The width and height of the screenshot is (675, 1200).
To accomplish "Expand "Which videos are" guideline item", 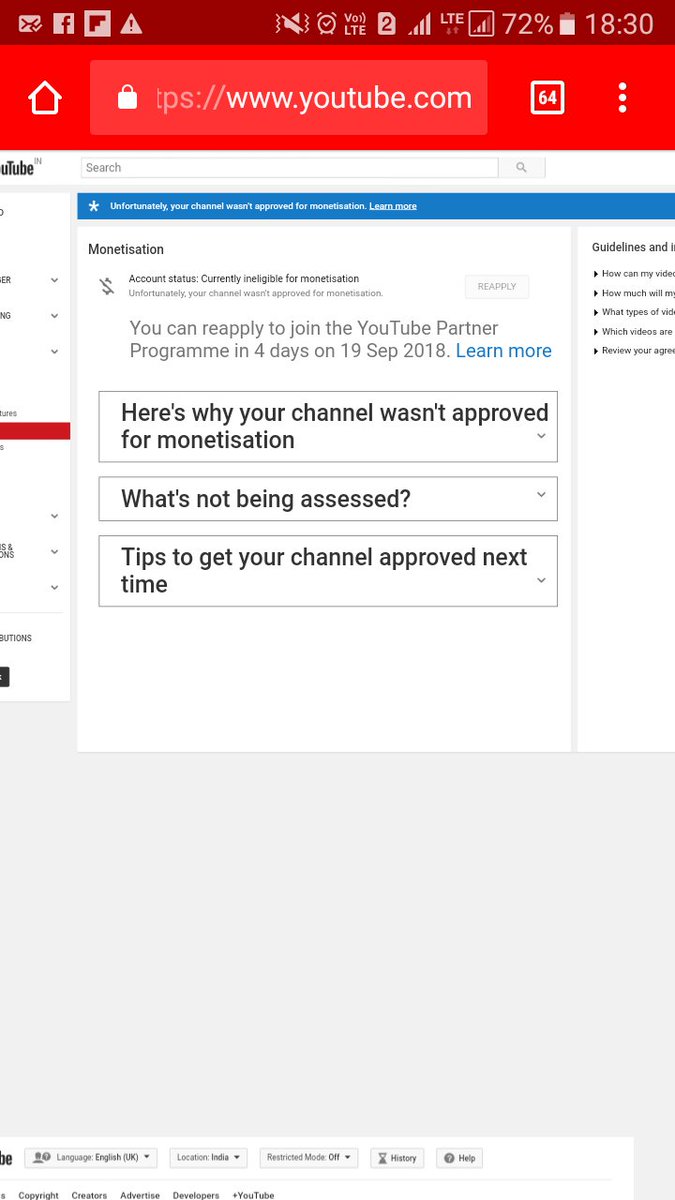I will 634,331.
